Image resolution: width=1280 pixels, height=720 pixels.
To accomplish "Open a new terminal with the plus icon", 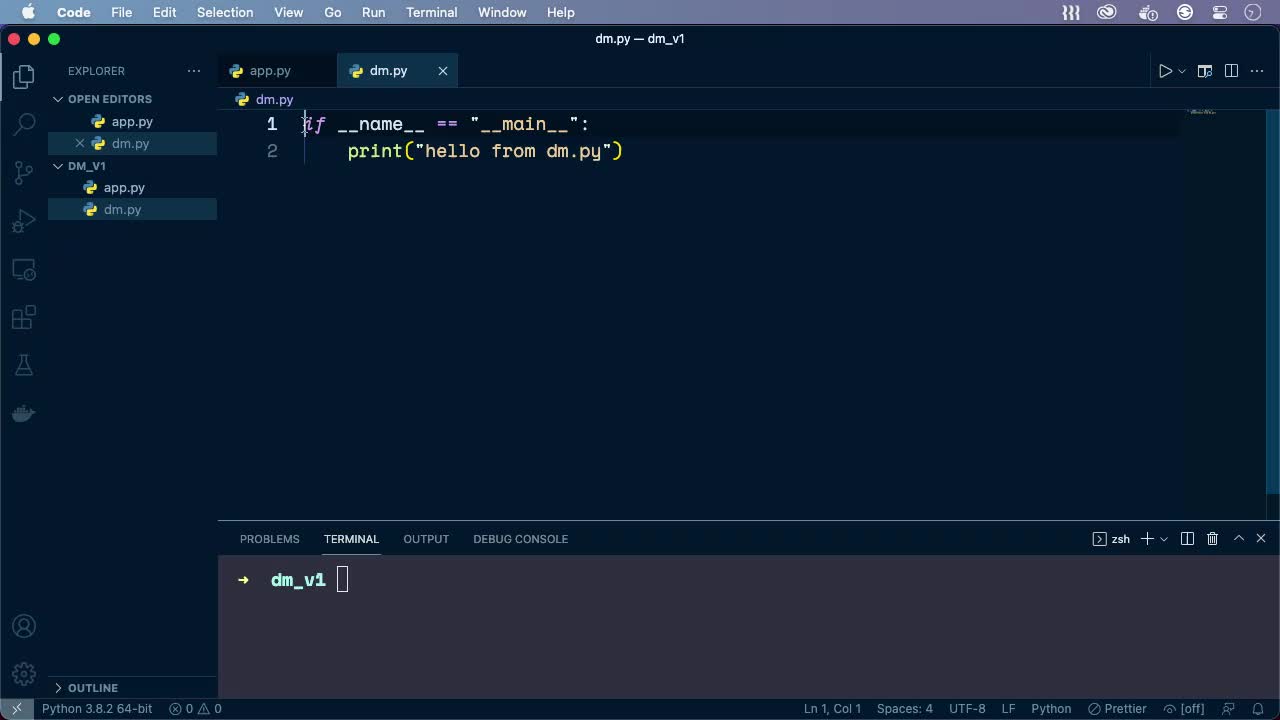I will click(1146, 538).
